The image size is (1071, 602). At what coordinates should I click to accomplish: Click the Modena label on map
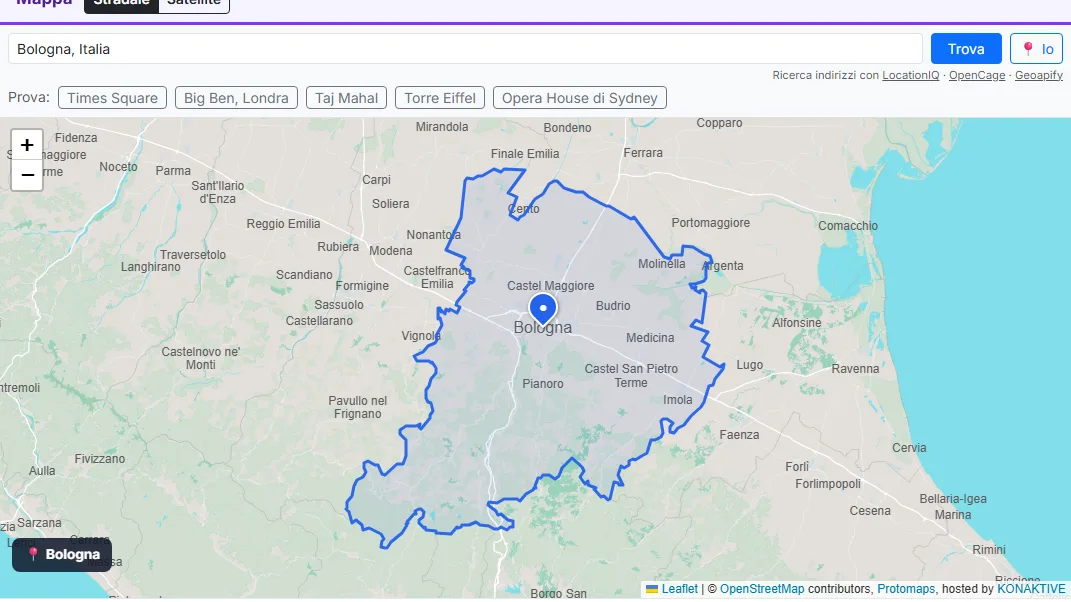click(x=391, y=251)
